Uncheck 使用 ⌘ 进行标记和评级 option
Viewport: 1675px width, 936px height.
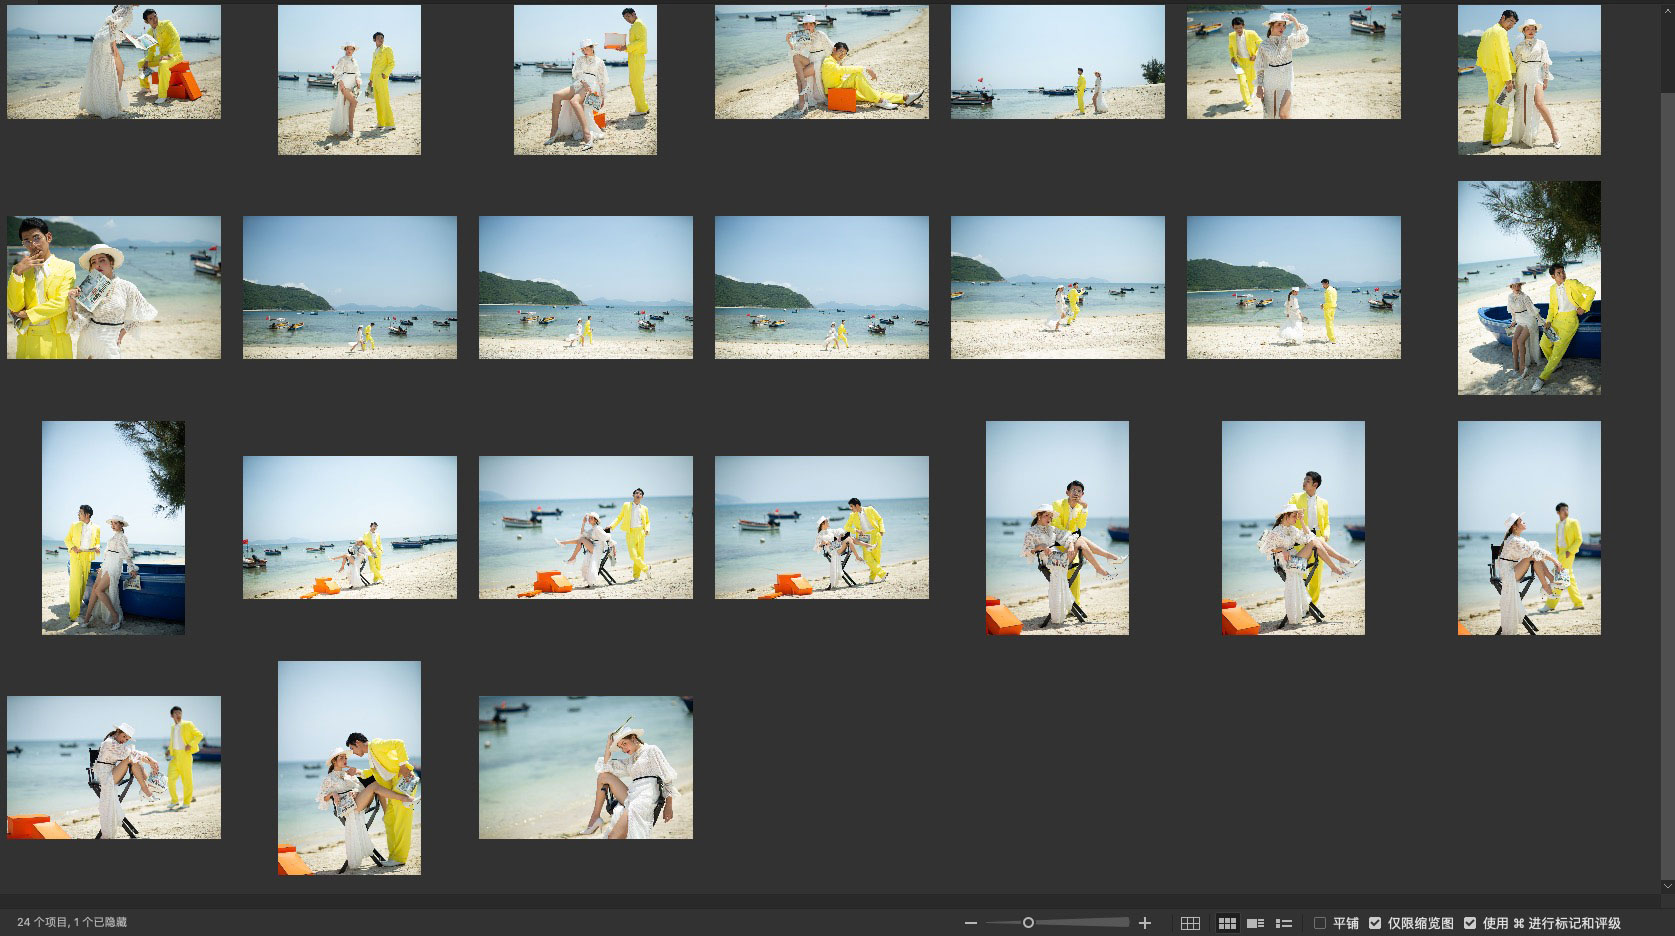[x=1469, y=923]
